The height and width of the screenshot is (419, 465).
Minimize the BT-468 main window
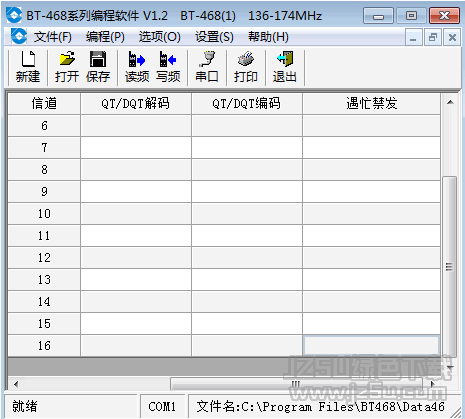point(378,16)
